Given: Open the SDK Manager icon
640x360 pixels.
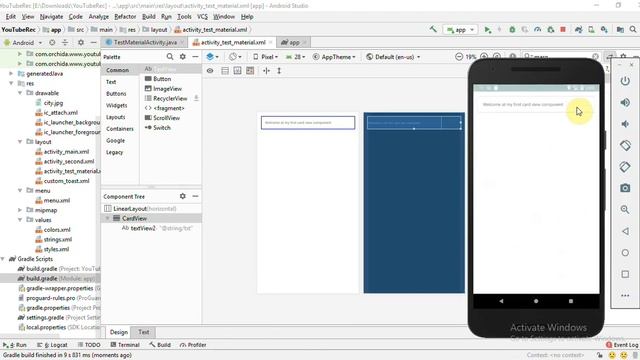Looking at the screenshot, I should tap(604, 29).
